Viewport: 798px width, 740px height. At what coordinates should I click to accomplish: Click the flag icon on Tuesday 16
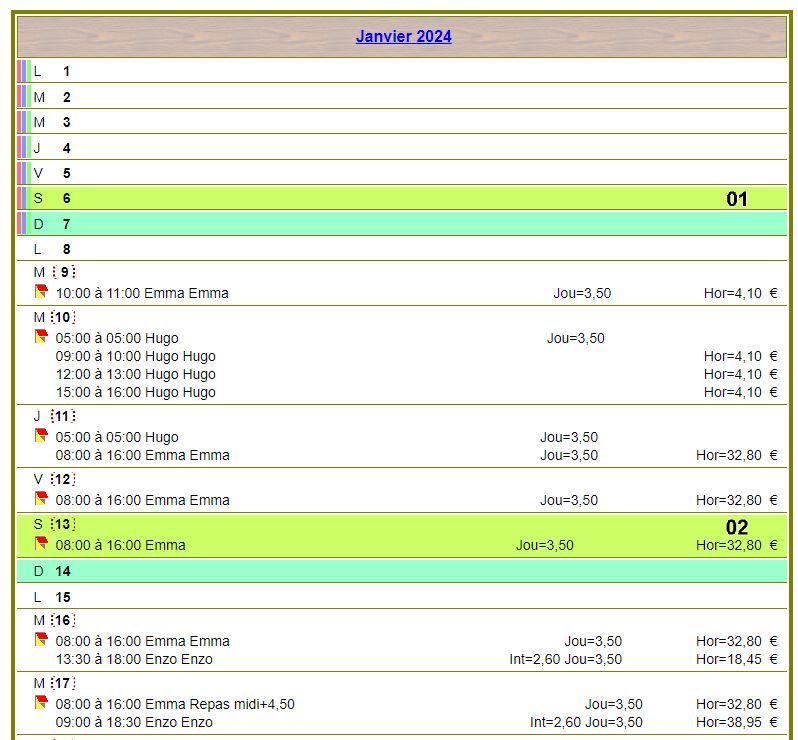(41, 640)
